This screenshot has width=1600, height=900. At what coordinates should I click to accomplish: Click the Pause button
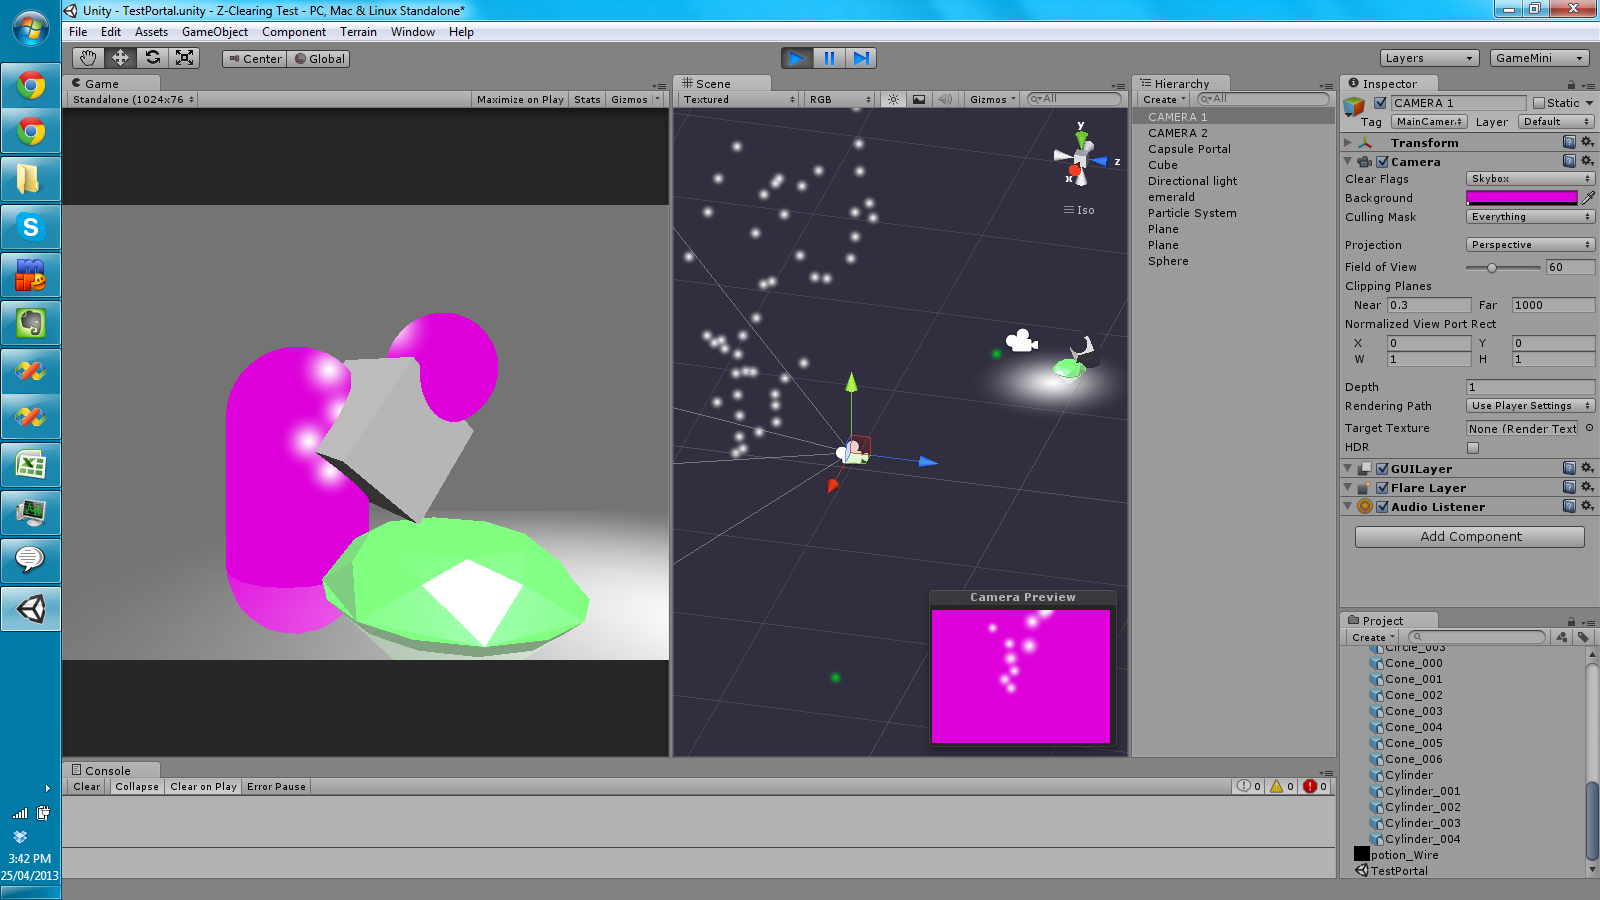click(x=829, y=58)
